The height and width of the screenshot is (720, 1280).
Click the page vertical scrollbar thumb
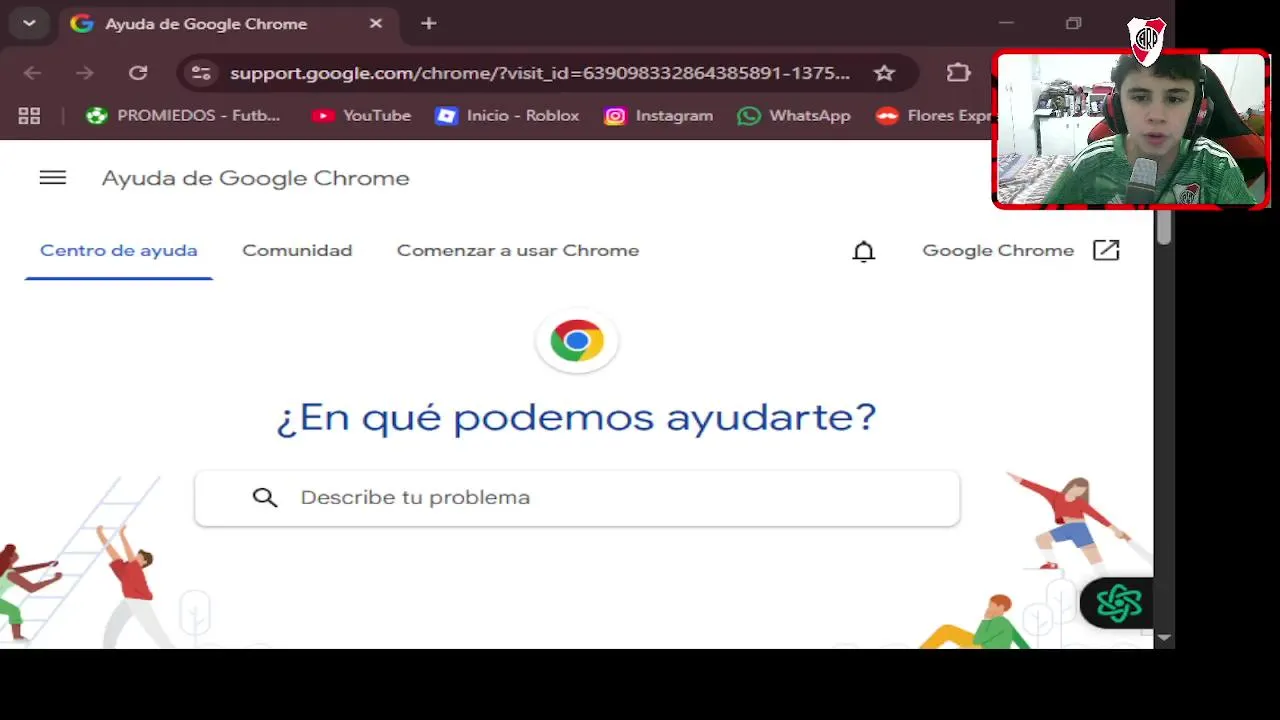[1164, 225]
